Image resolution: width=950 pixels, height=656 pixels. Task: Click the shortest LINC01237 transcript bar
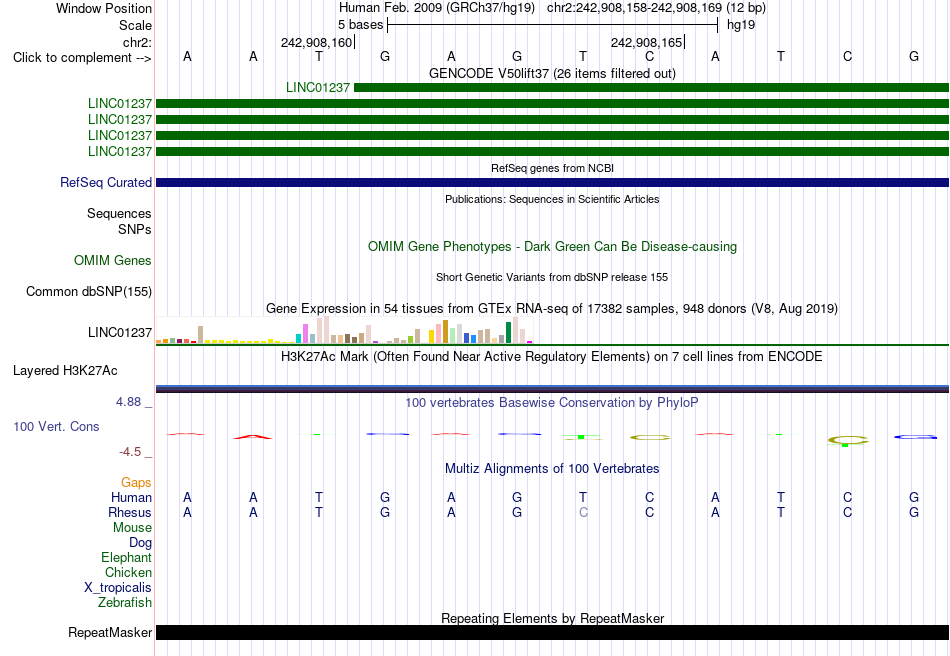point(651,88)
